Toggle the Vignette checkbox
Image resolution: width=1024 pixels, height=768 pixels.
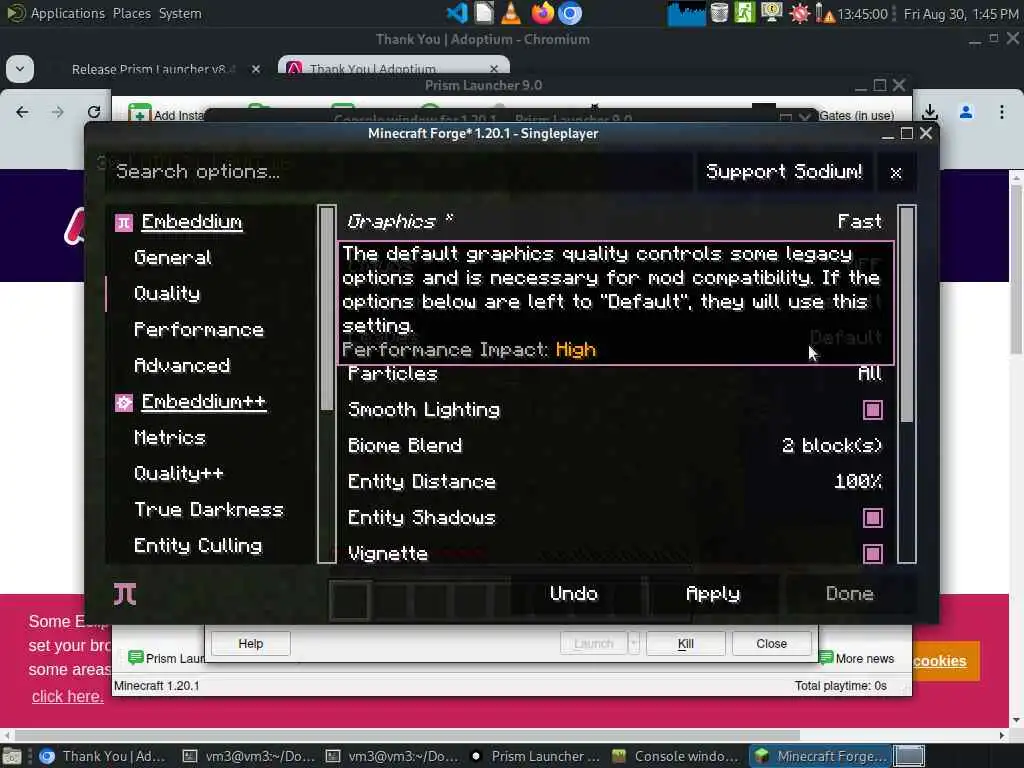[x=872, y=554]
